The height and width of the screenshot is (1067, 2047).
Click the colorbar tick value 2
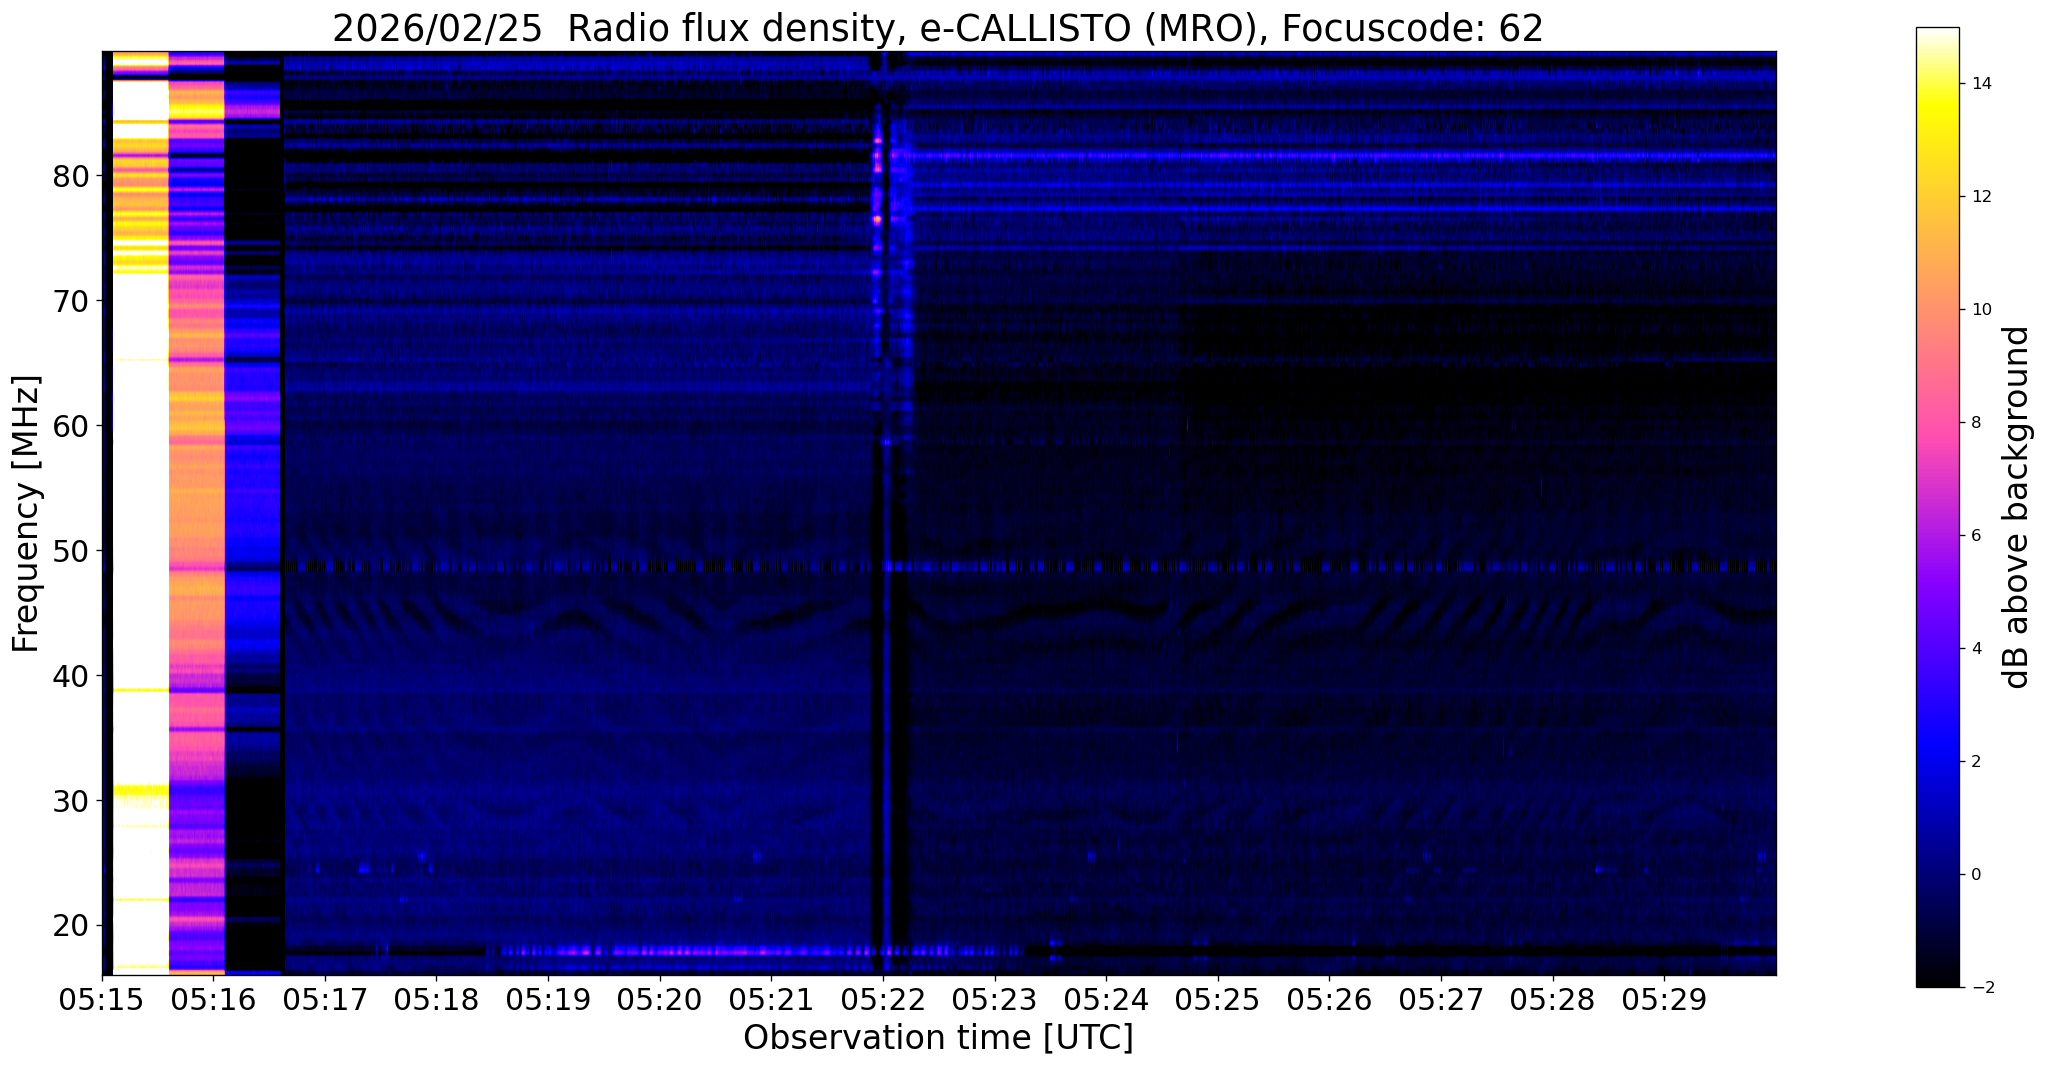[1975, 762]
